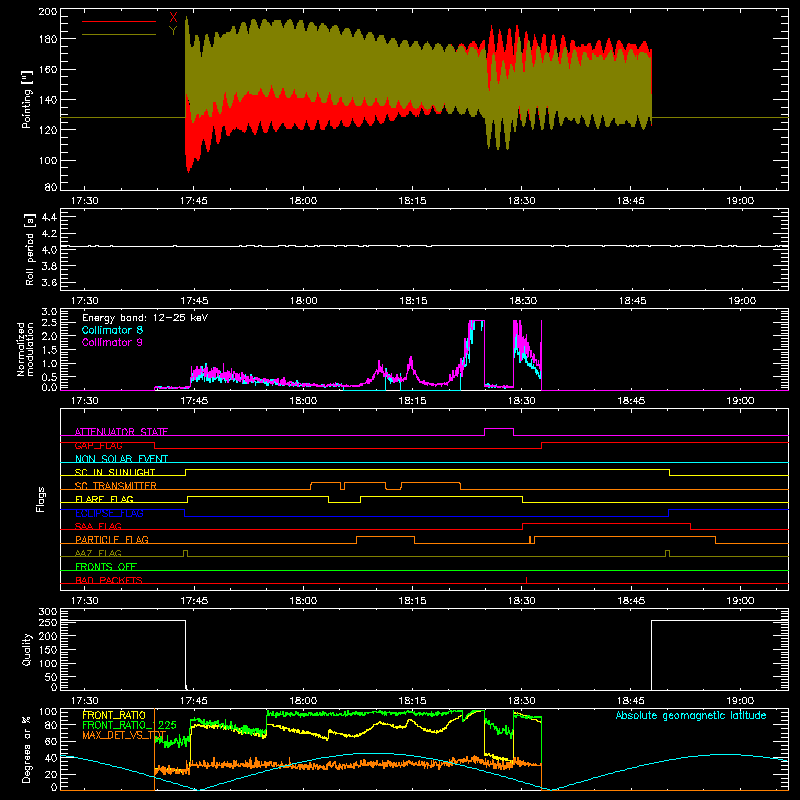This screenshot has height=800, width=800.
Task: Click the ATTENUATOR_STATE flag label
Action: click(121, 432)
